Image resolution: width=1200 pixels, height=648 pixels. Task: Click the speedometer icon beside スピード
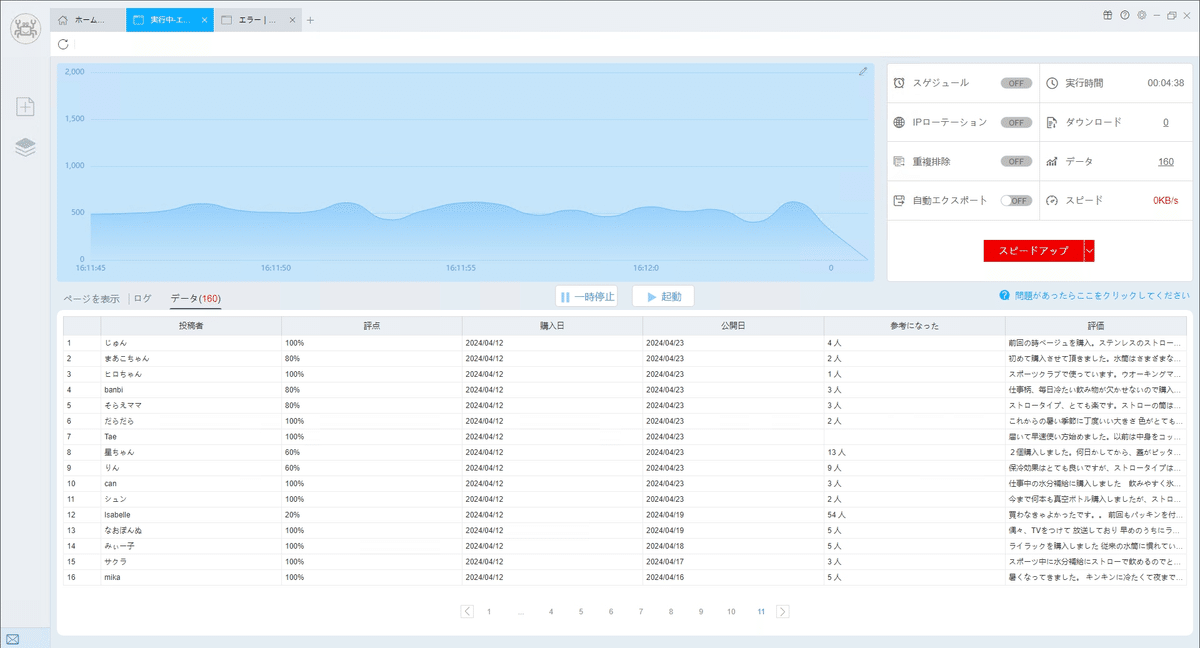click(1051, 200)
